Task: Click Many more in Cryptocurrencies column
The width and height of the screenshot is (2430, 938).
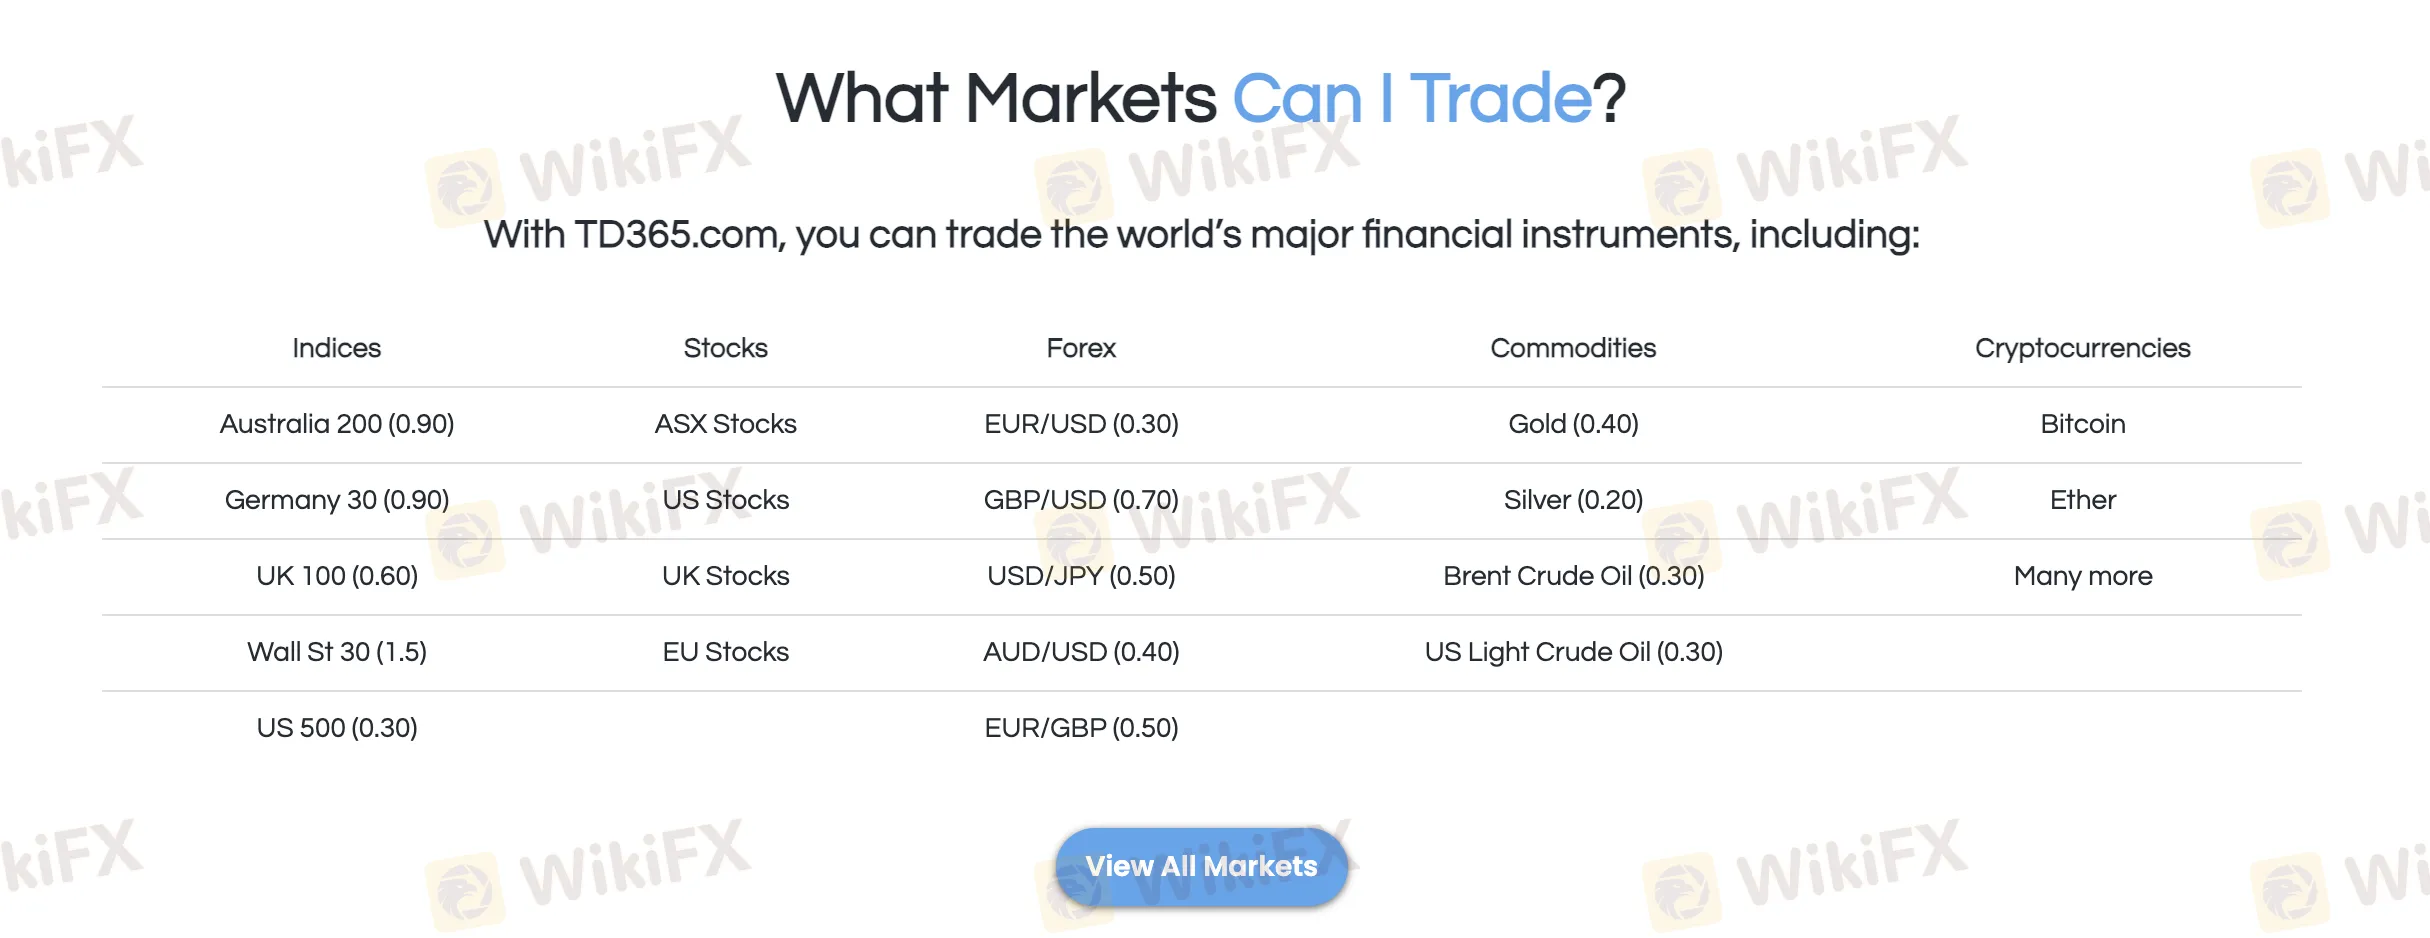Action: (x=2082, y=576)
